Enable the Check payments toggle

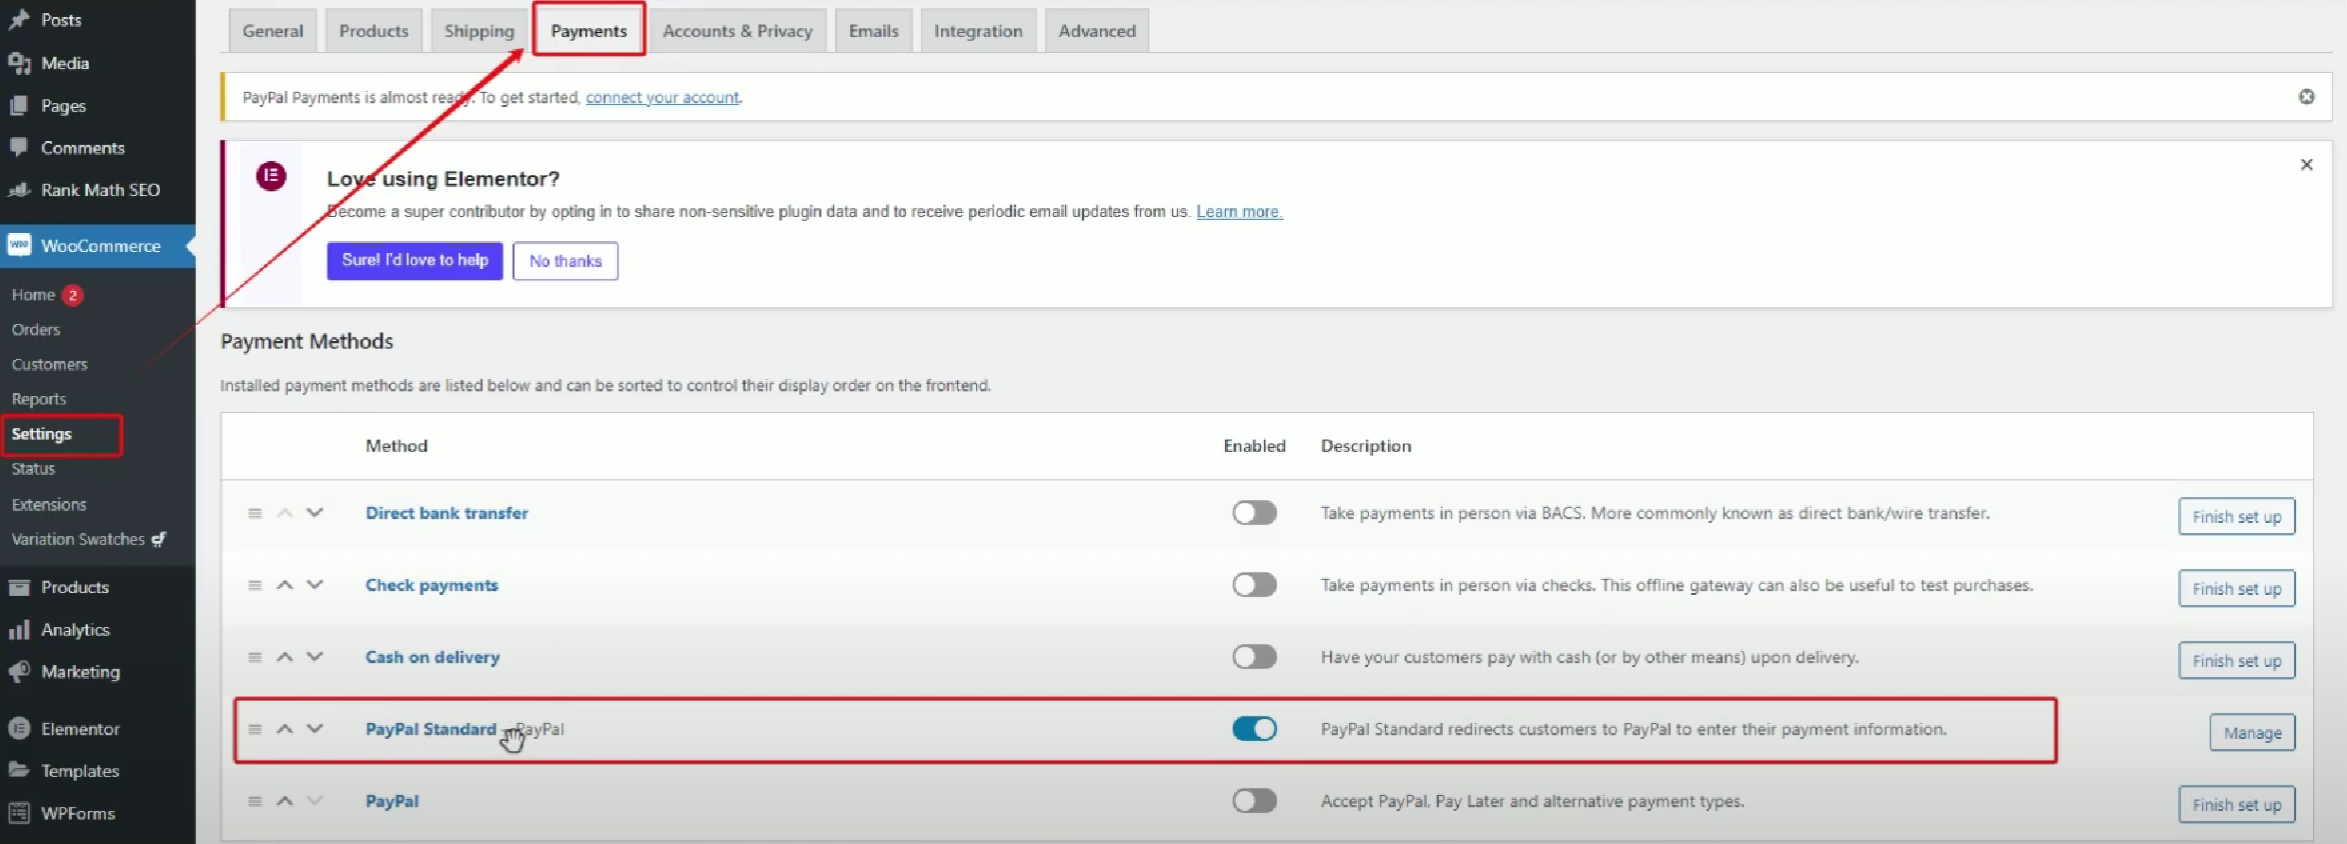click(x=1254, y=585)
